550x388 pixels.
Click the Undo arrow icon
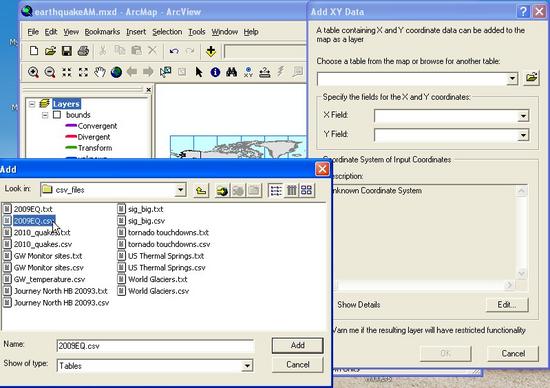[x=174, y=51]
